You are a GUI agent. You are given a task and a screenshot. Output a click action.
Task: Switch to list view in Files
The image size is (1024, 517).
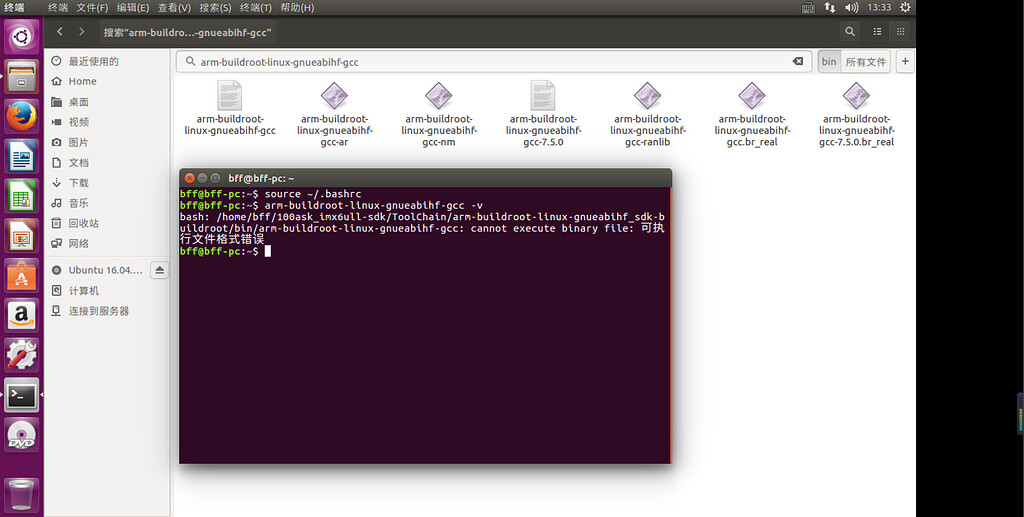[878, 31]
